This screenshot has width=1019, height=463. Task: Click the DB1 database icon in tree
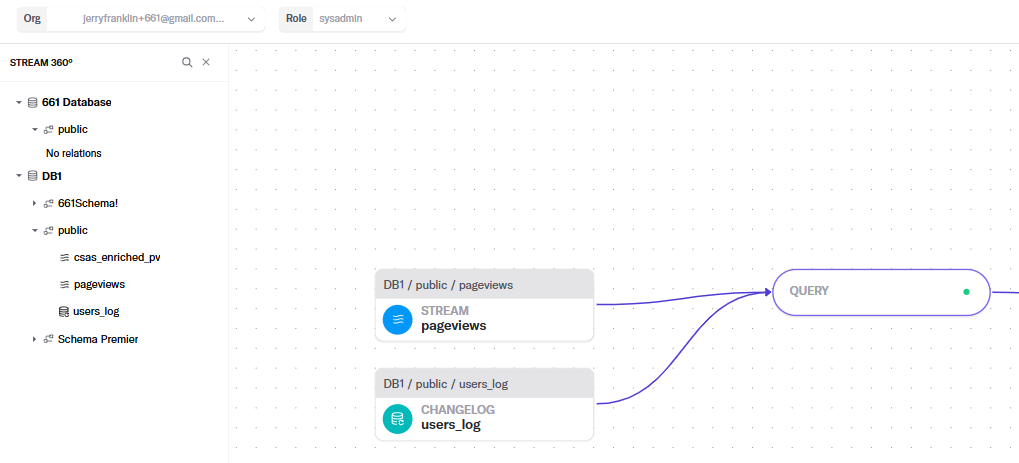coord(32,176)
